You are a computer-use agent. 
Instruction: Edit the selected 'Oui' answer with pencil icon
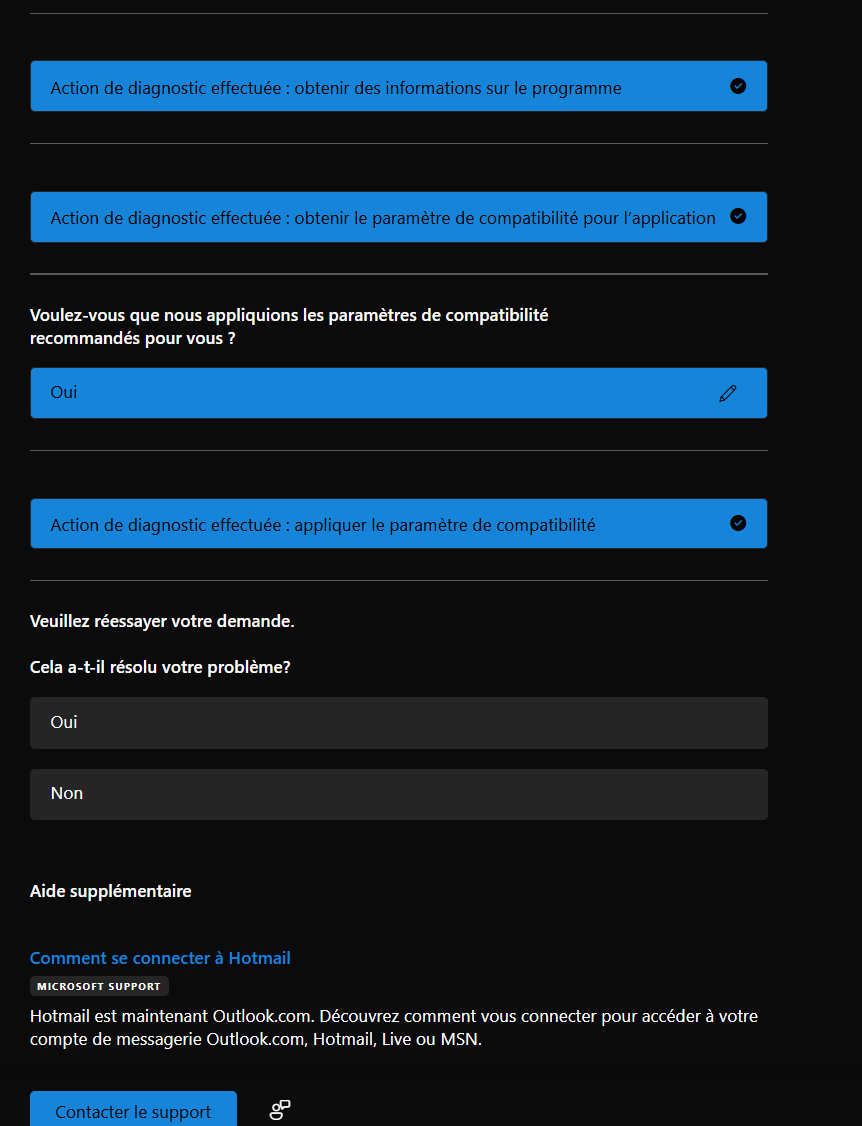click(728, 393)
